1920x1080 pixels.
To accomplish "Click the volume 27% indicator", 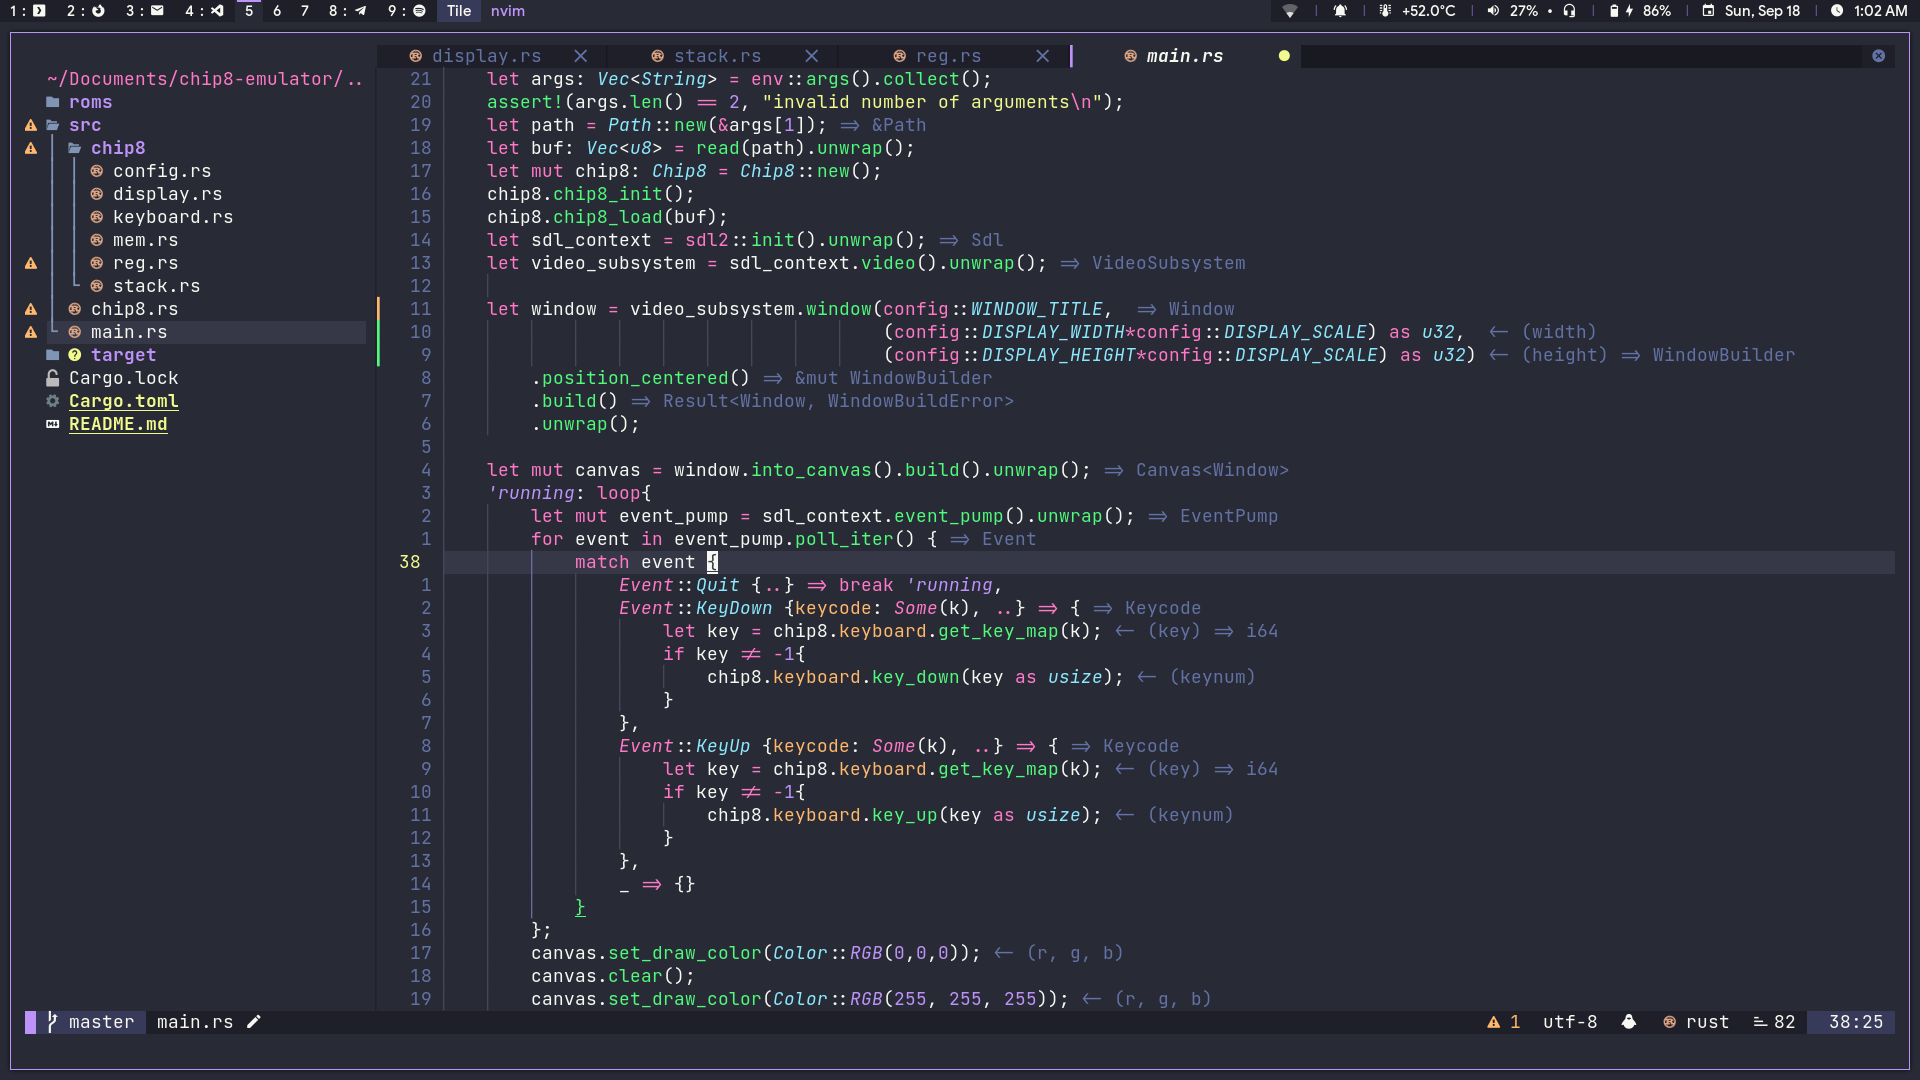I will pos(1513,11).
